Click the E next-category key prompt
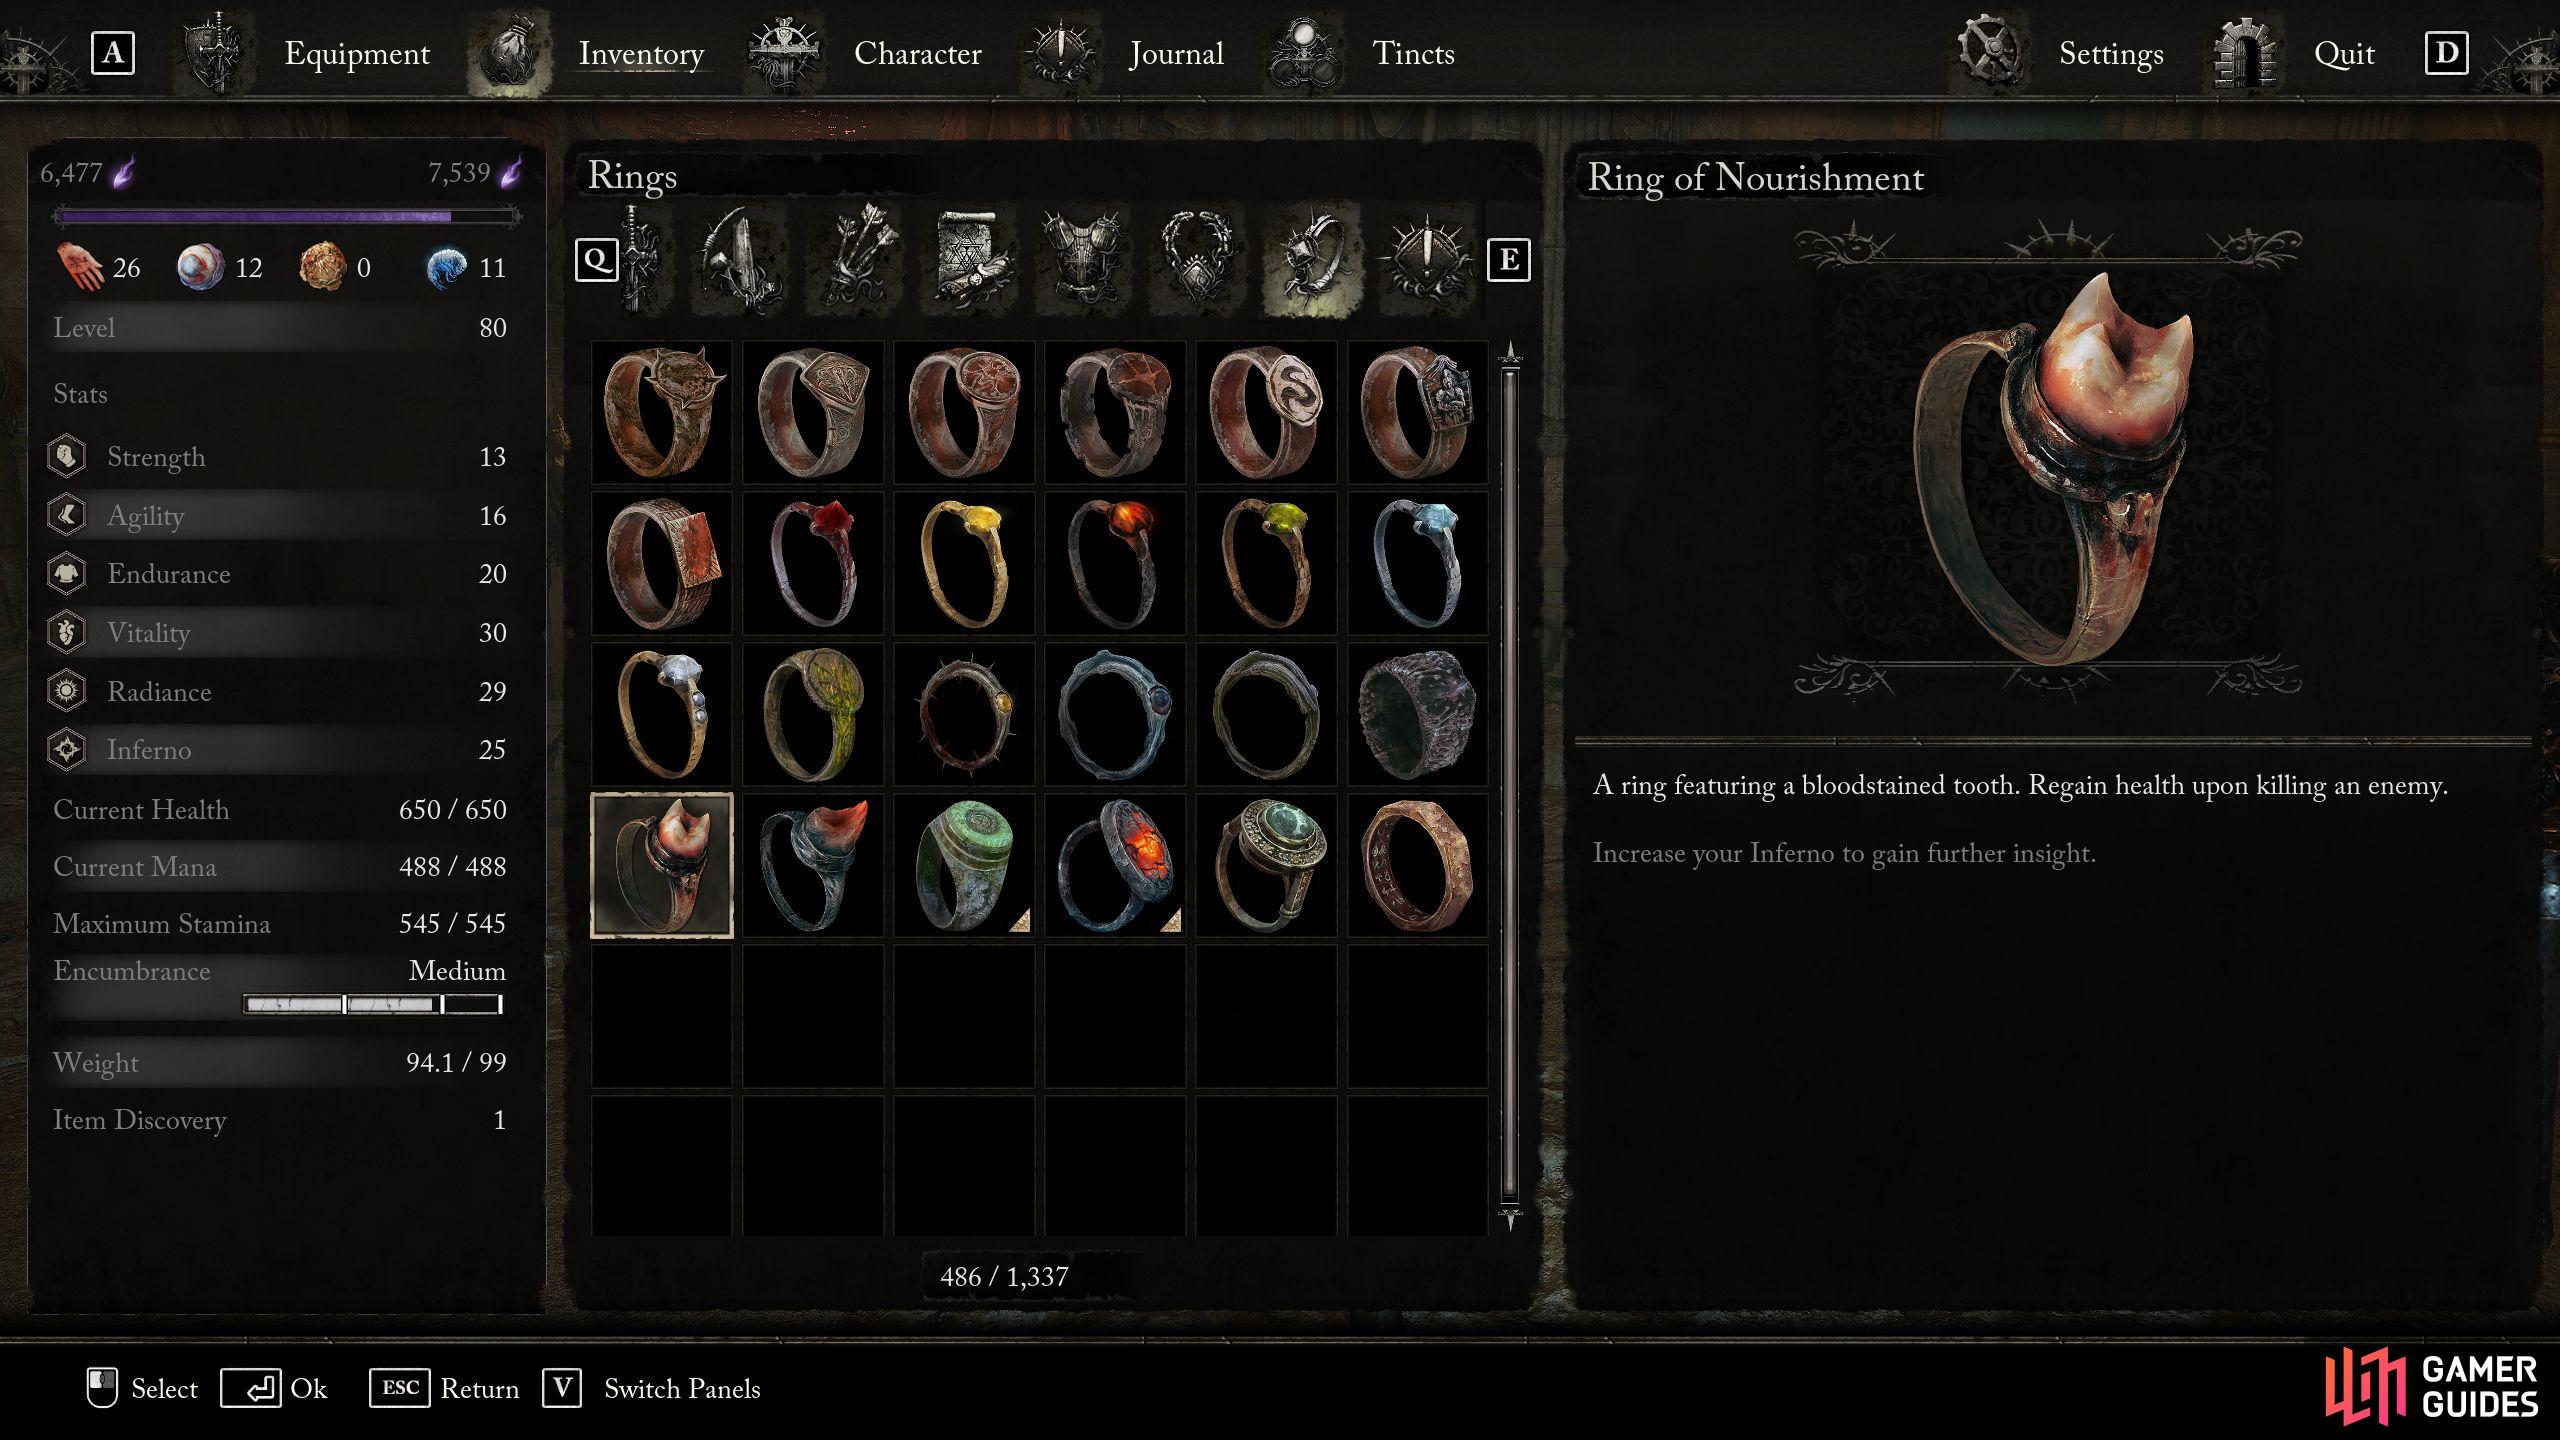 coord(1508,260)
